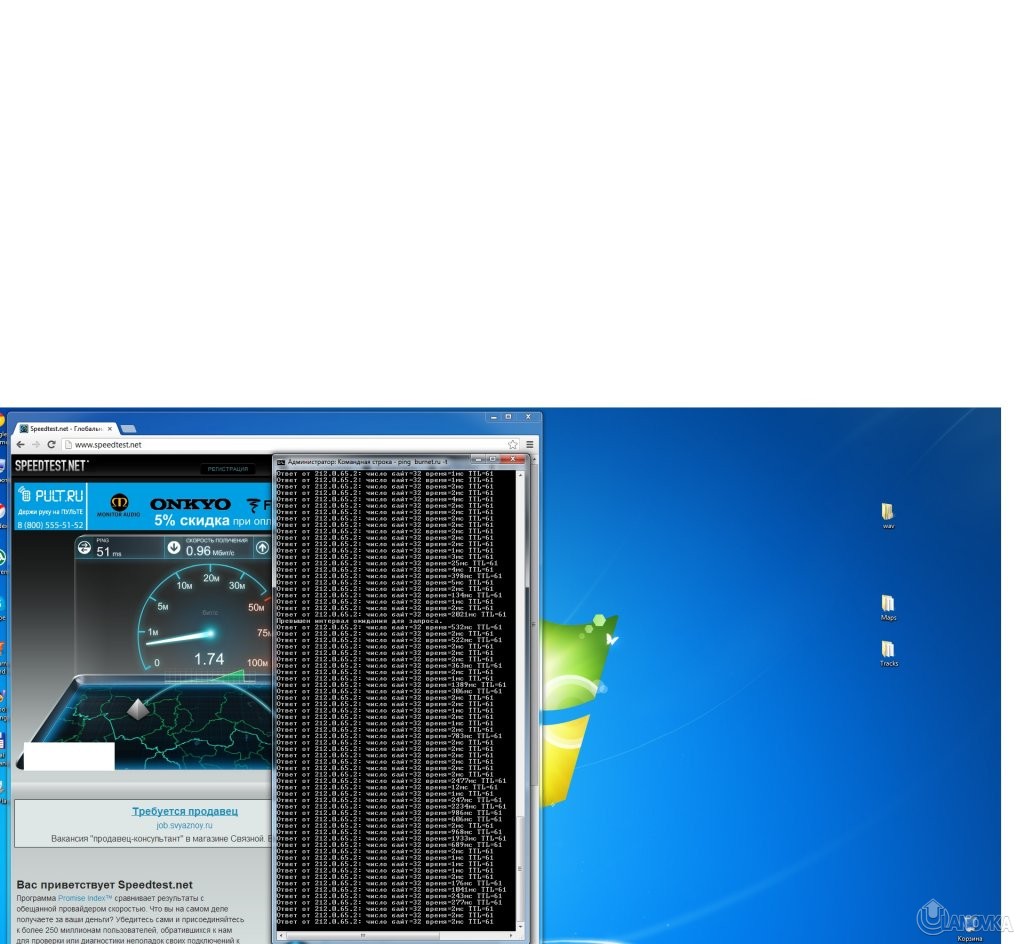Bookmark this page with the star icon
This screenshot has width=1024, height=944.
[513, 445]
